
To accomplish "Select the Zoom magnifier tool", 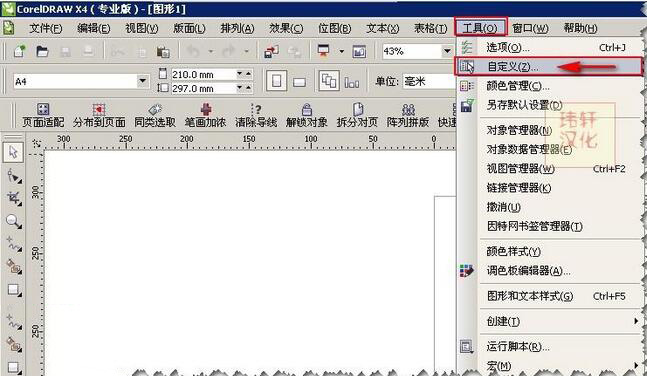I will [x=14, y=222].
